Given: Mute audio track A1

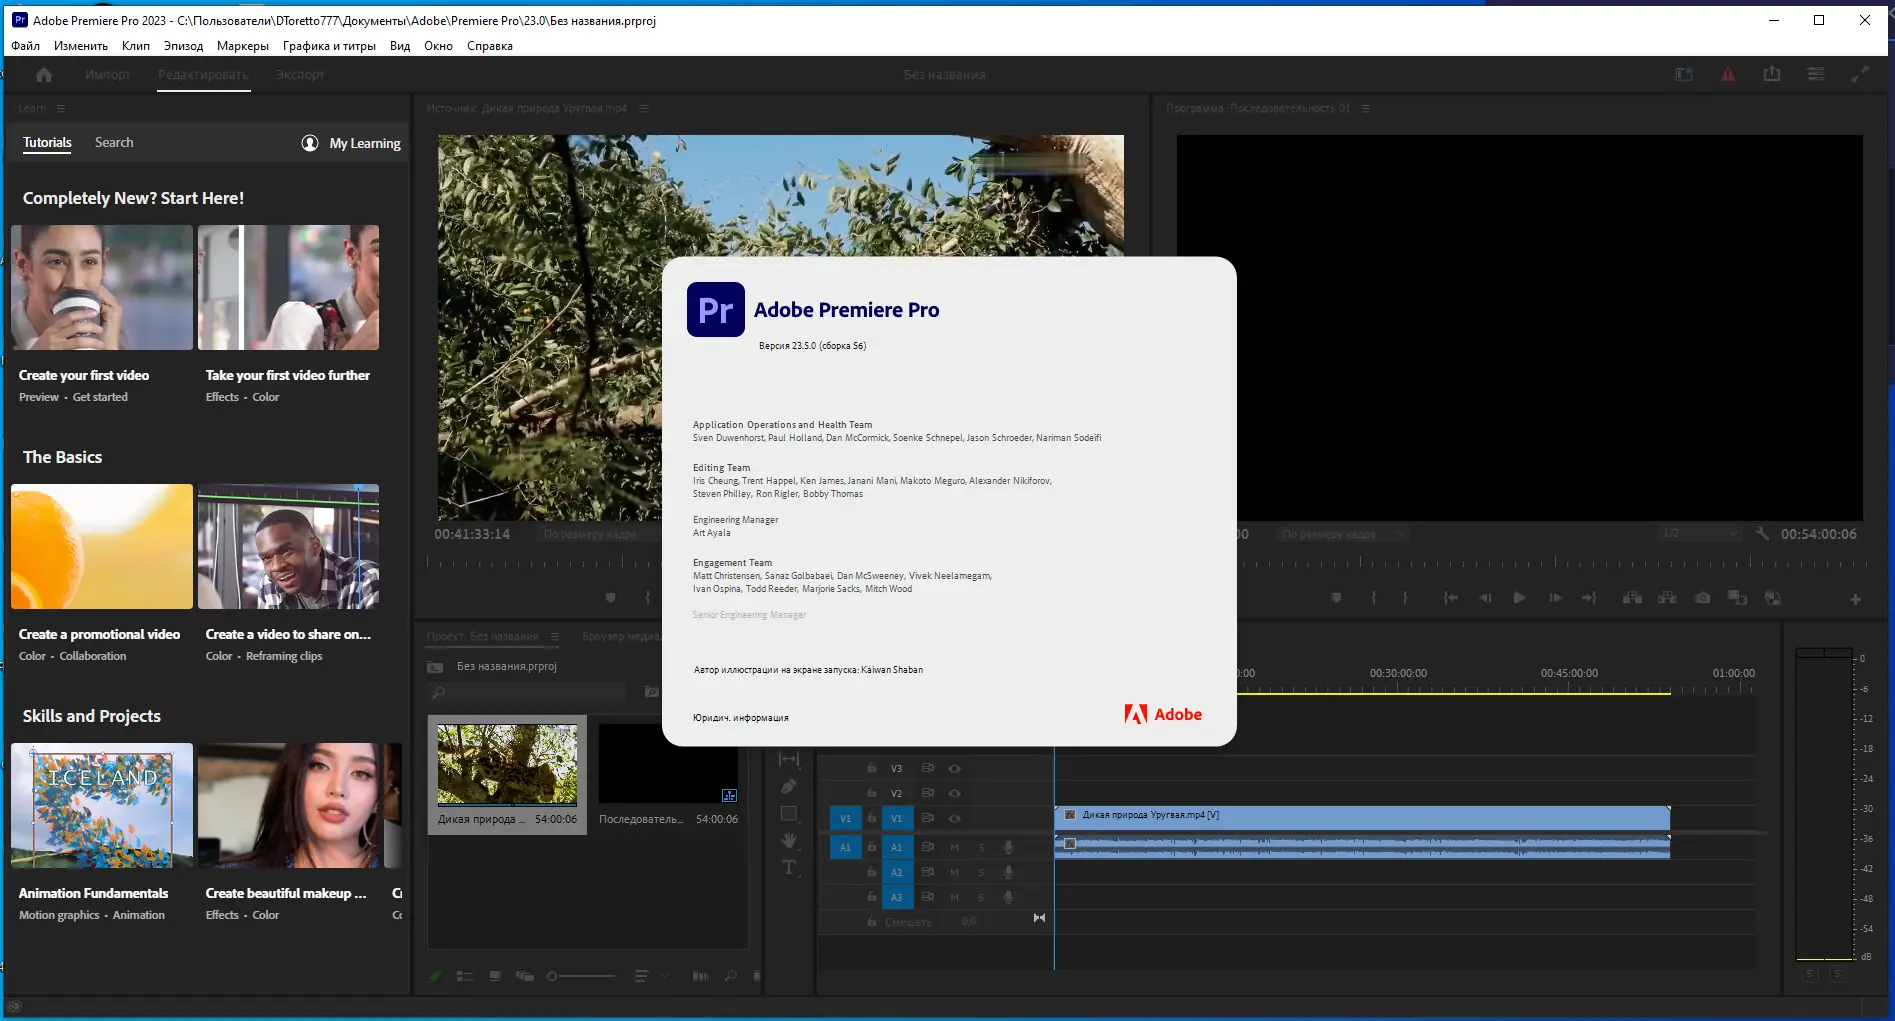Looking at the screenshot, I should 954,847.
